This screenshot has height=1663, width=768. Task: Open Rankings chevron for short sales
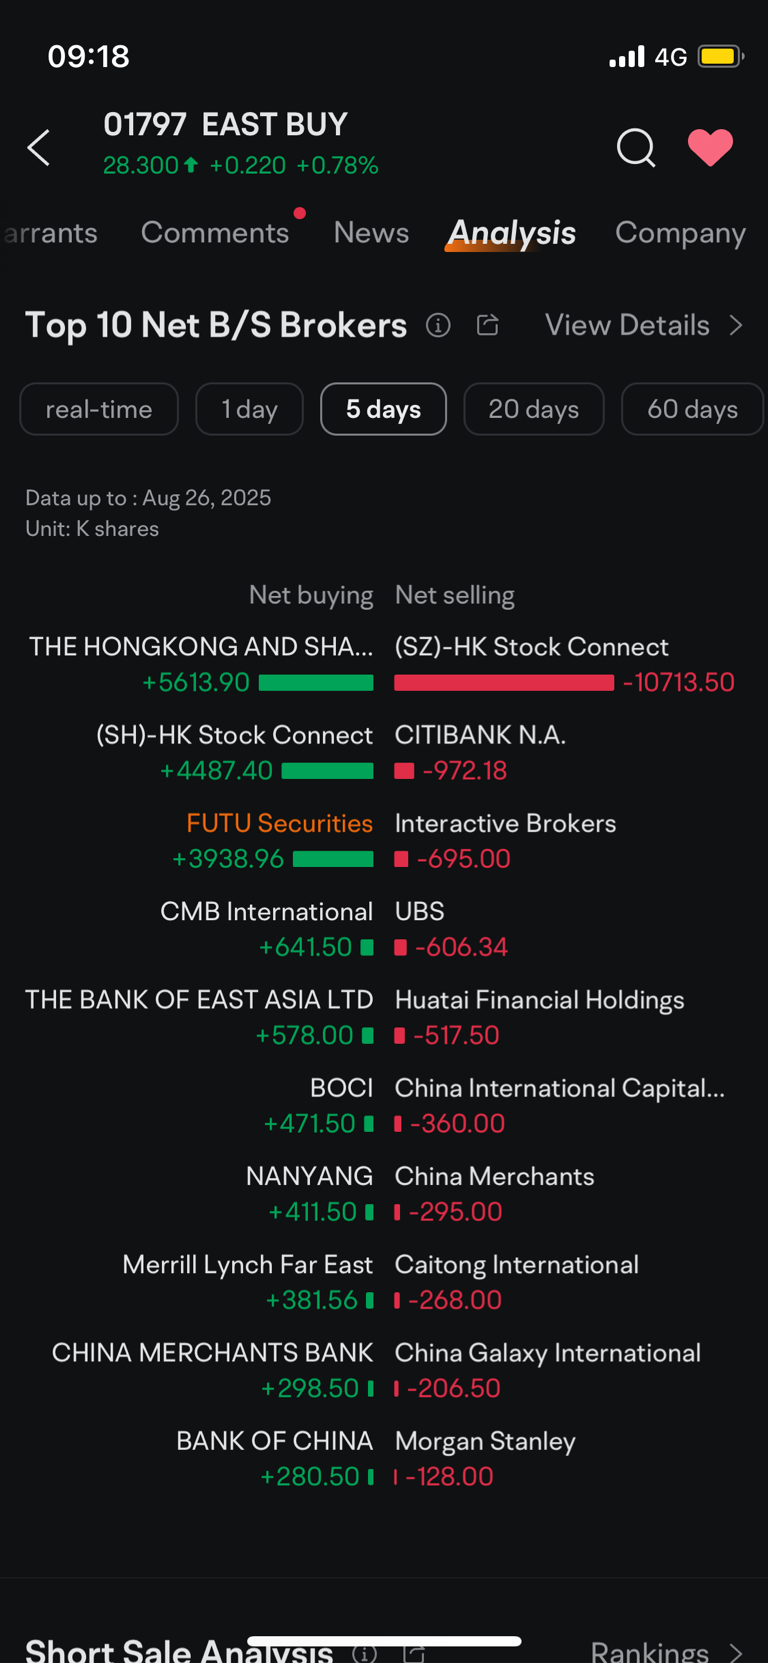click(736, 1652)
